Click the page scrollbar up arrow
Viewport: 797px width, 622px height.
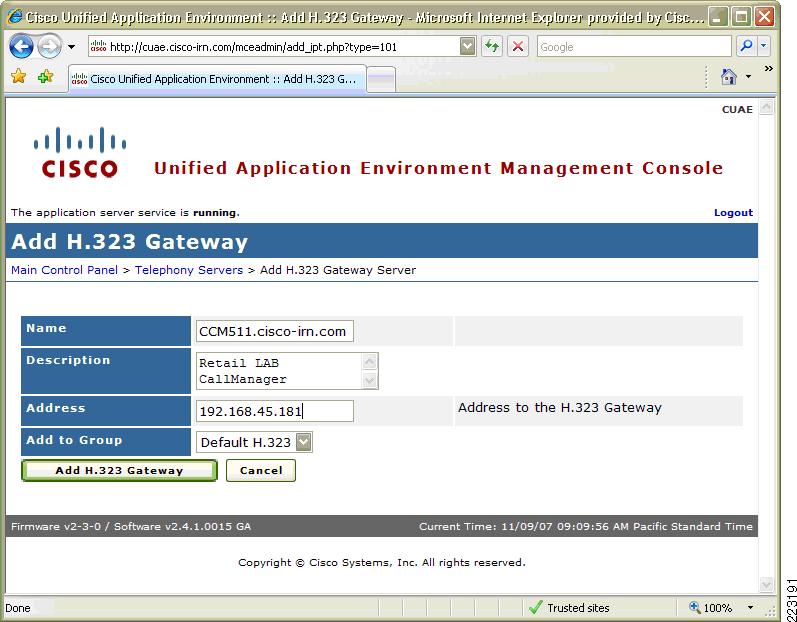767,107
